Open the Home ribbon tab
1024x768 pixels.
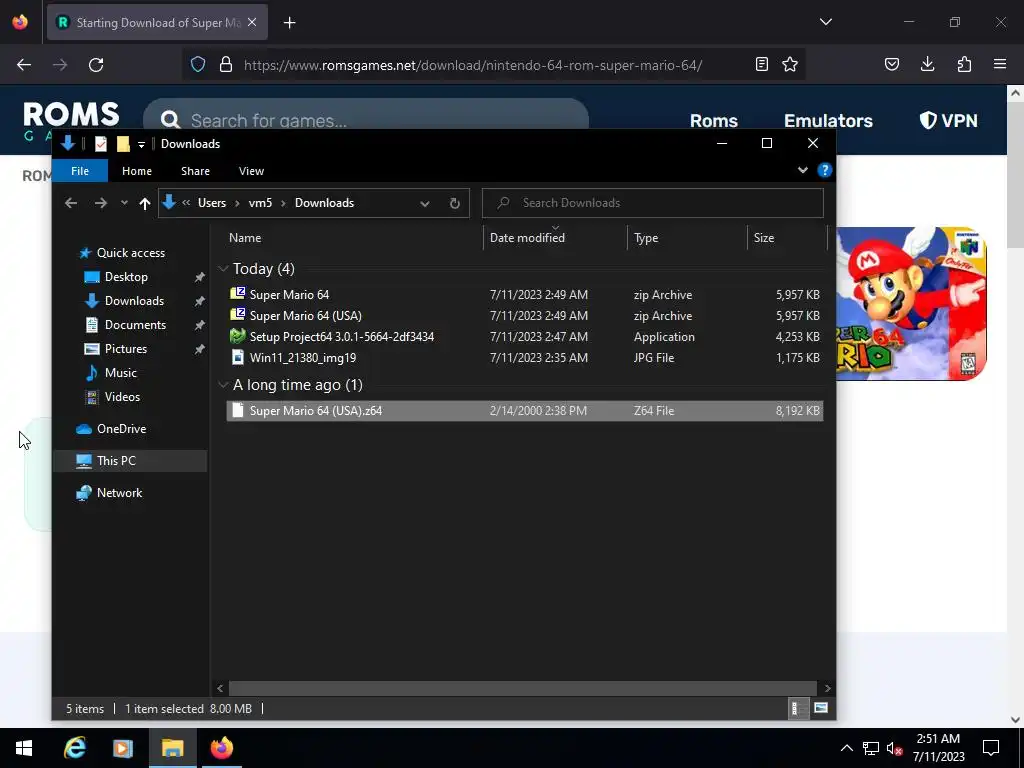tap(136, 171)
